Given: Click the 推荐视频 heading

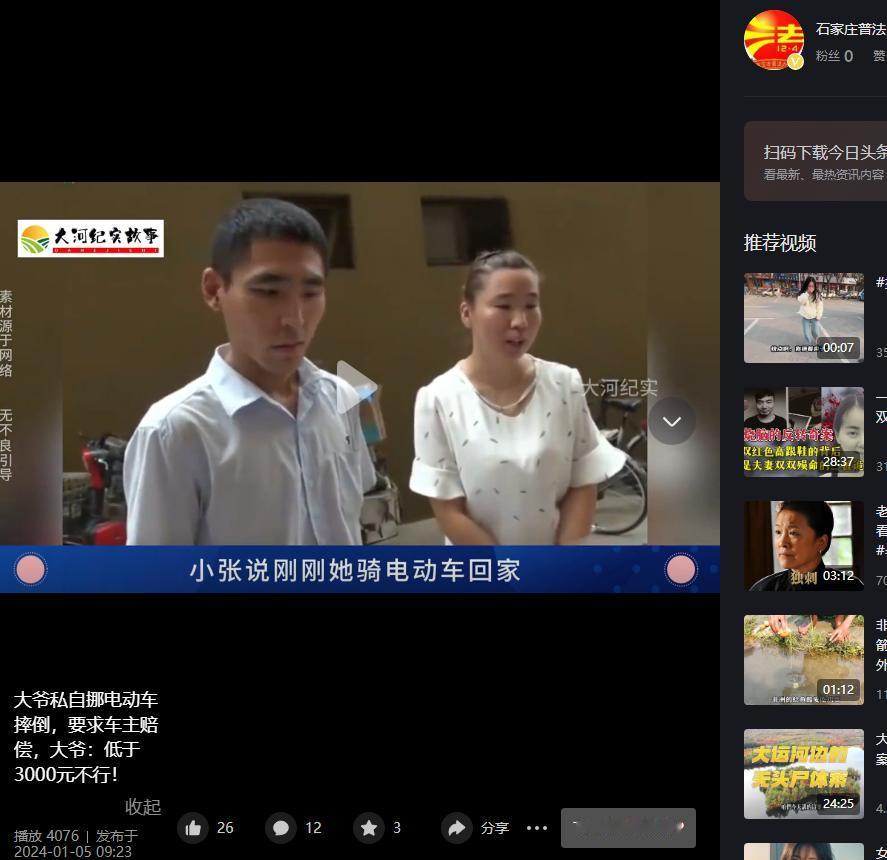Looking at the screenshot, I should click(x=780, y=243).
